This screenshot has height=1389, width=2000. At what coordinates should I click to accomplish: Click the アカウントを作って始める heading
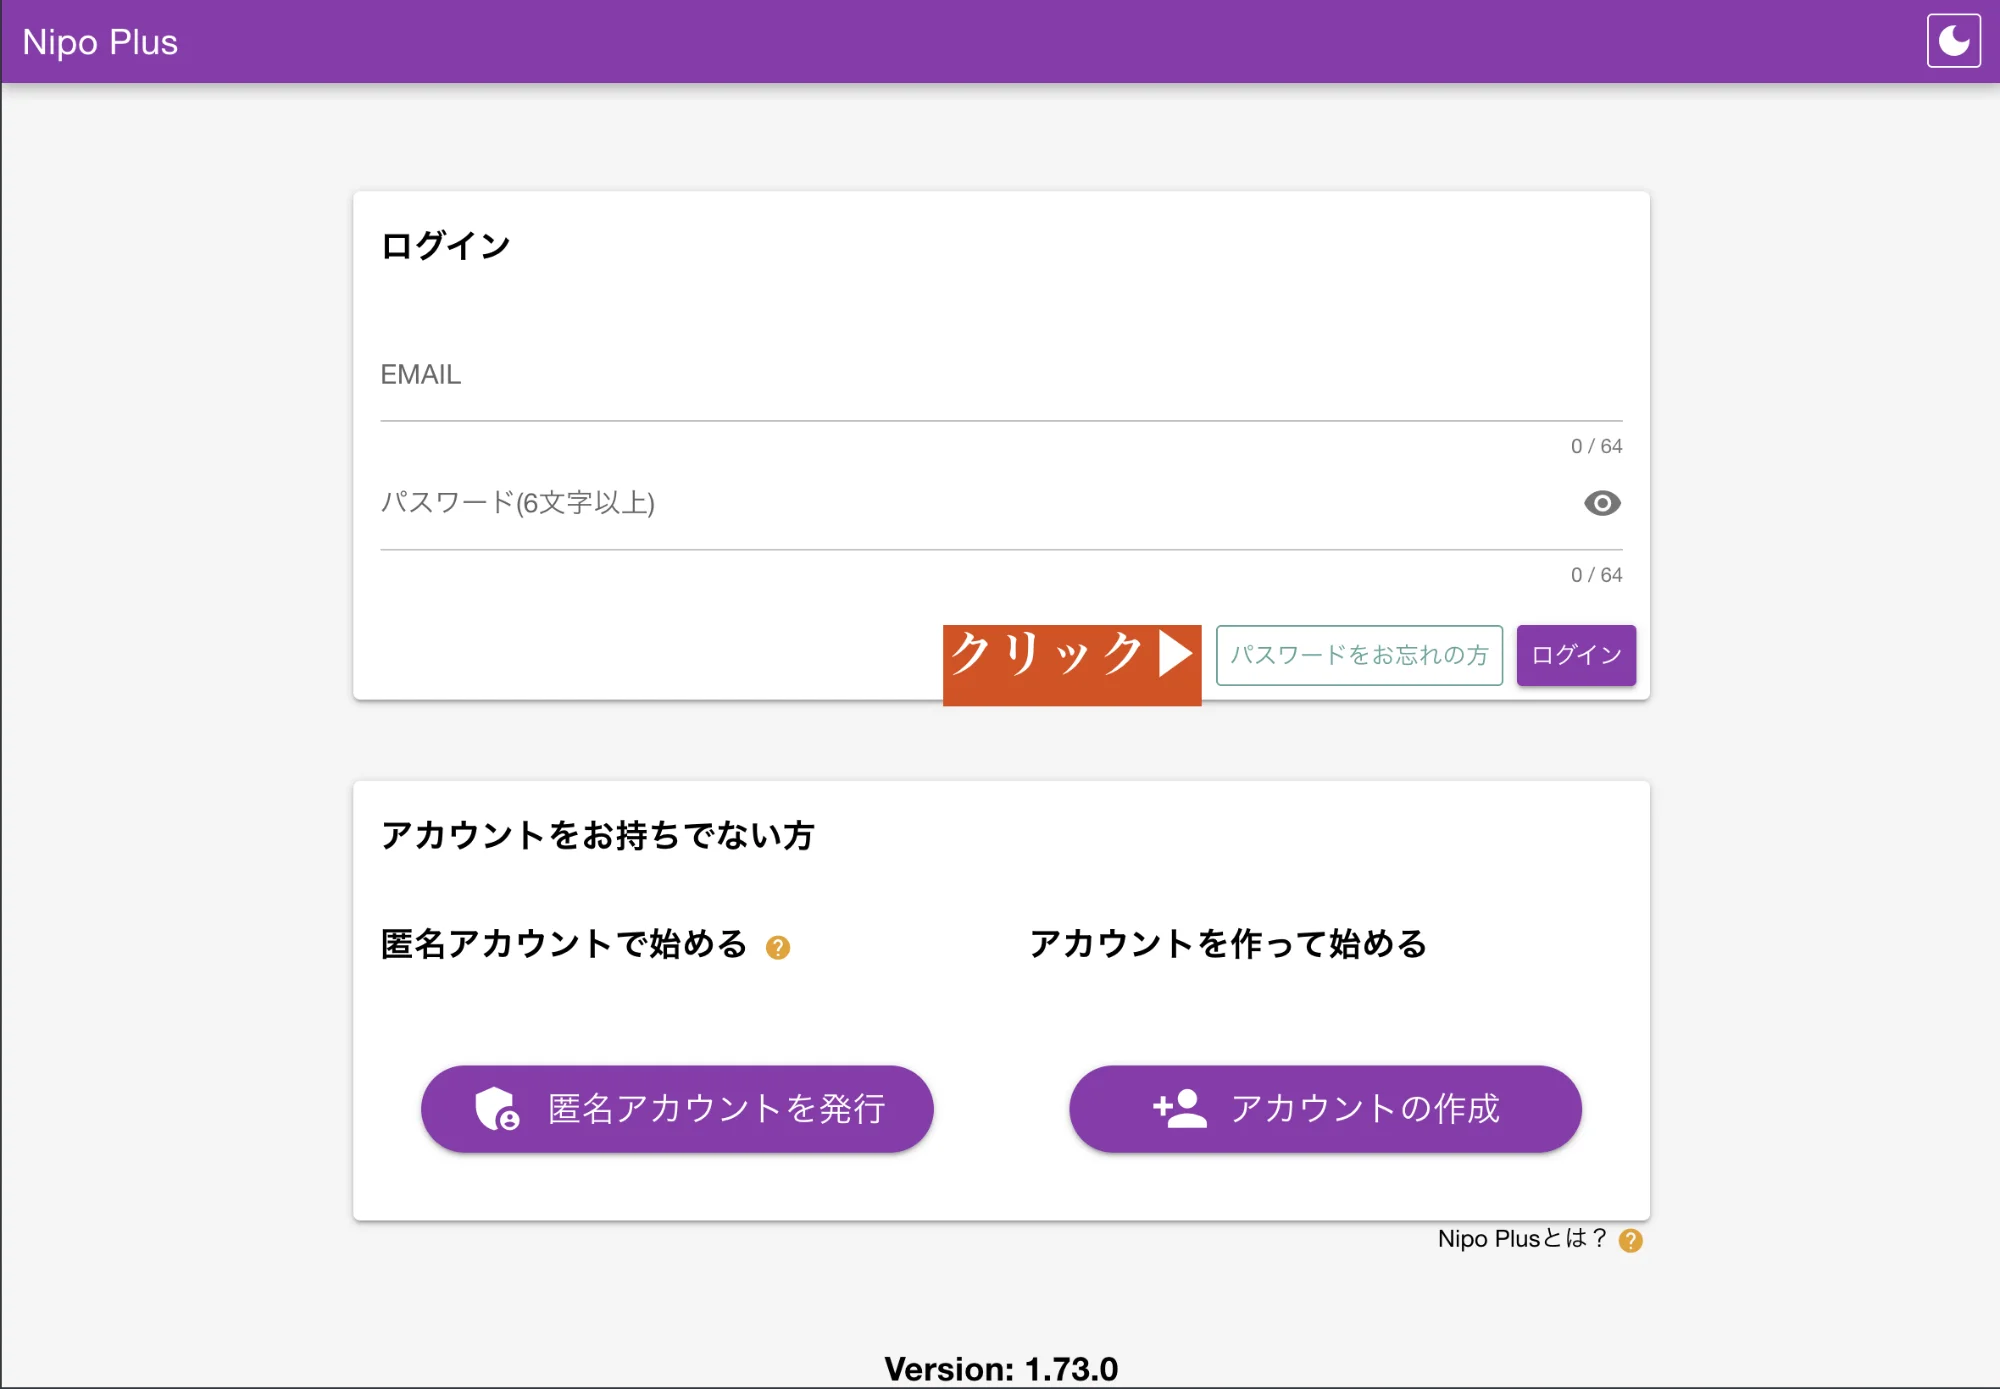[1228, 944]
